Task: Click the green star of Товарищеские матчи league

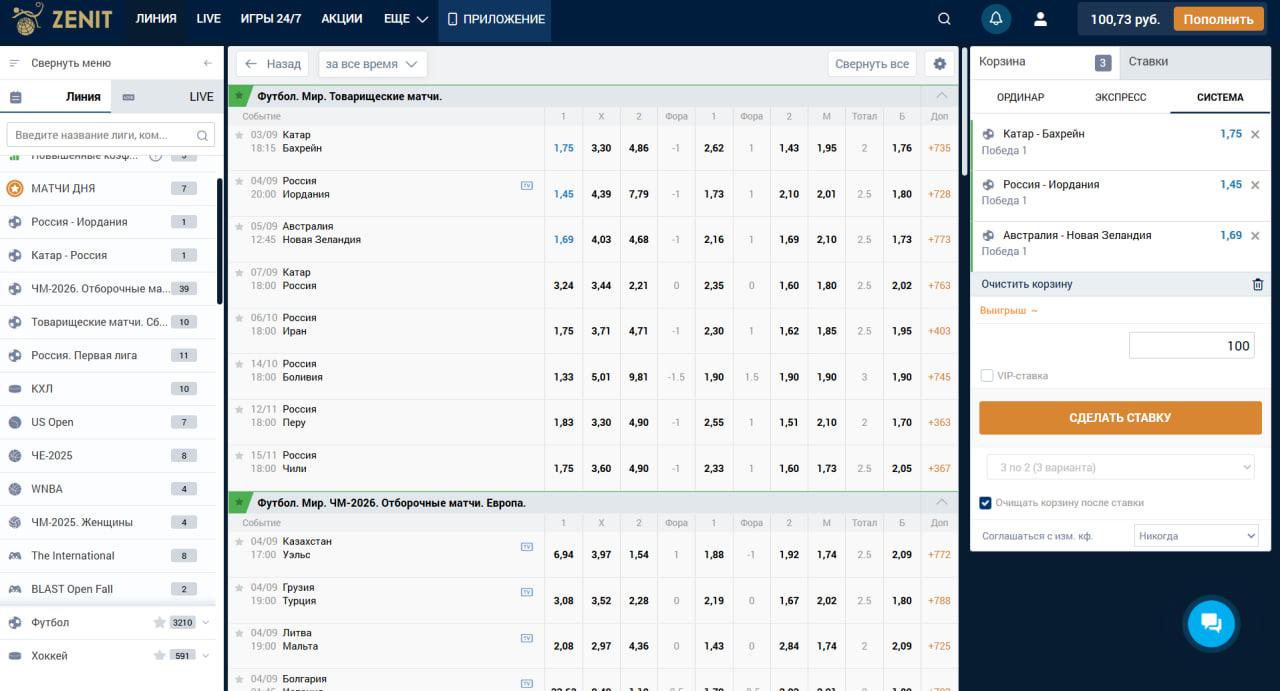Action: tap(239, 96)
